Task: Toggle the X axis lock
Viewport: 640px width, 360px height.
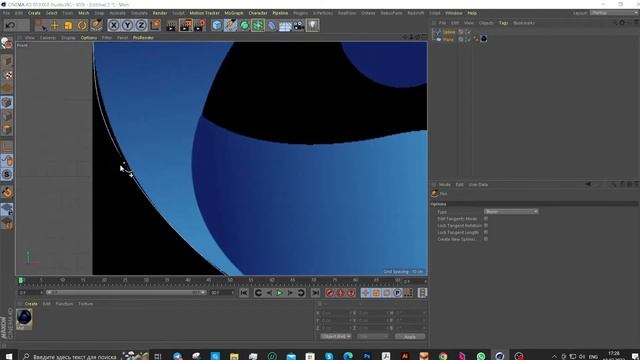Action: 114,25
